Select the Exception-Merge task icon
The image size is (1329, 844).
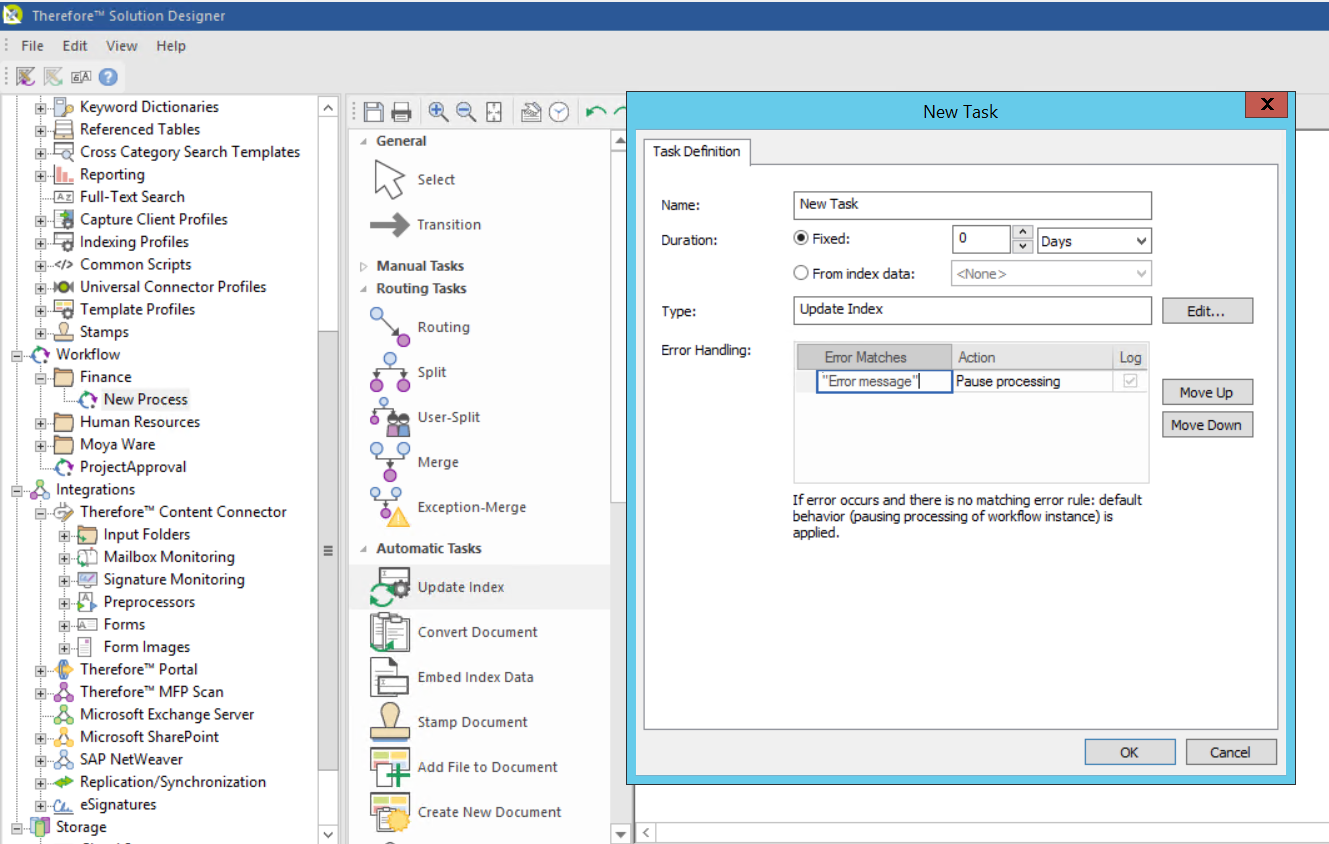tap(390, 507)
